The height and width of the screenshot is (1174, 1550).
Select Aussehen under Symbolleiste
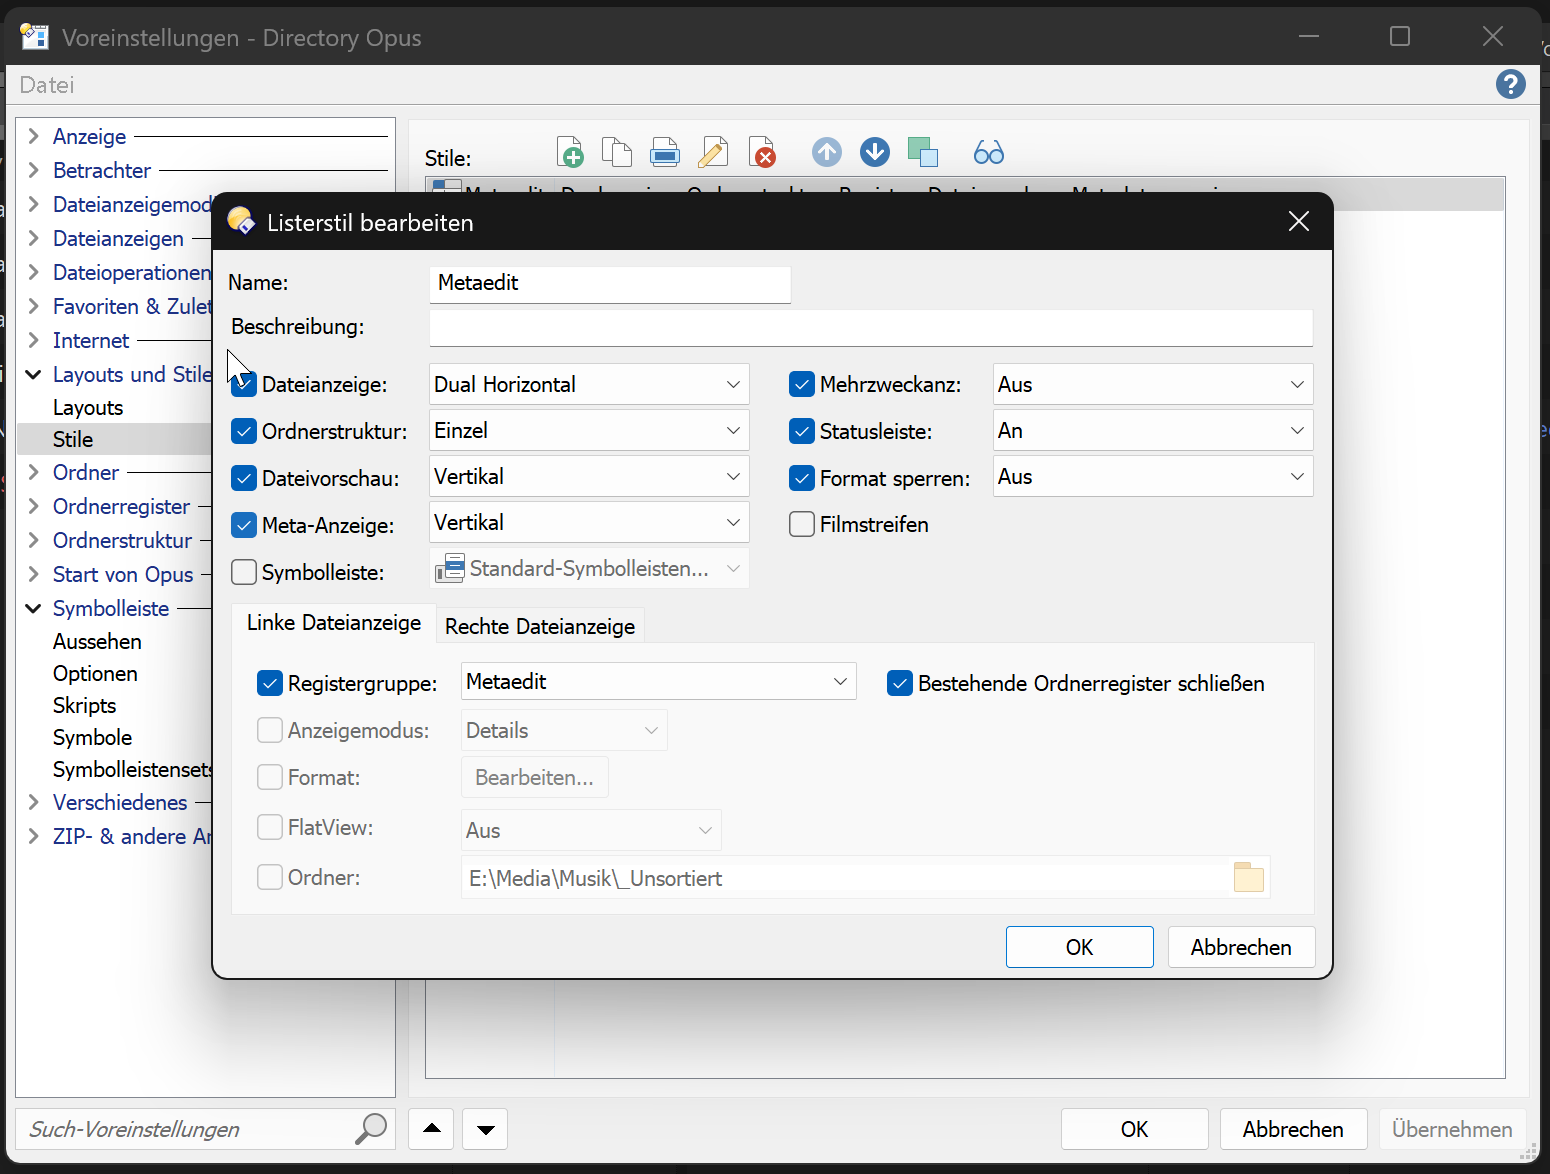(97, 641)
